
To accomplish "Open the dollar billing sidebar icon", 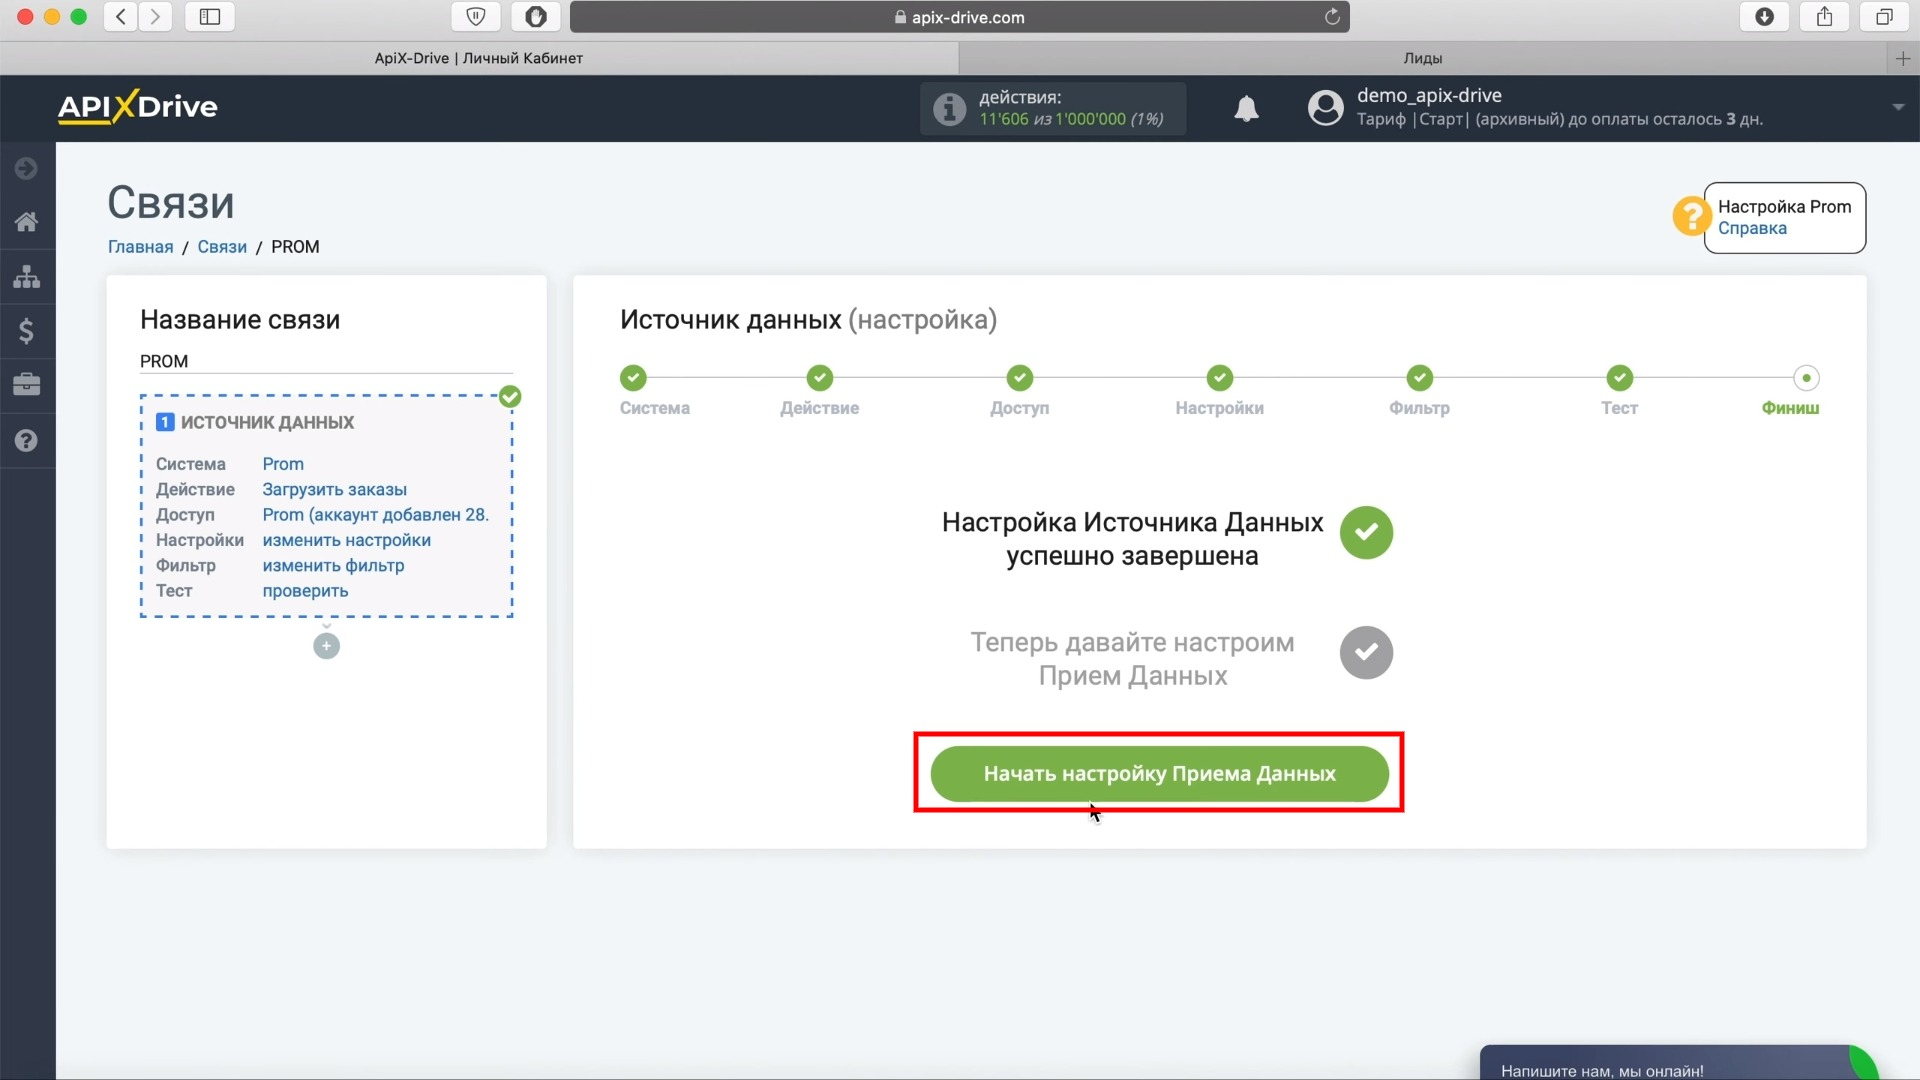I will 27,331.
